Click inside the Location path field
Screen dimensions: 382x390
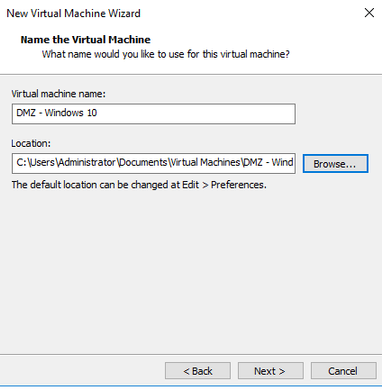pyautogui.click(x=154, y=163)
